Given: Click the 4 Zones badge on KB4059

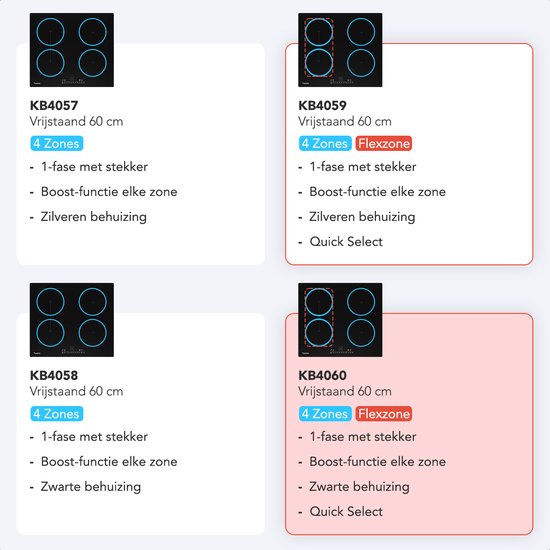Looking at the screenshot, I should [325, 143].
